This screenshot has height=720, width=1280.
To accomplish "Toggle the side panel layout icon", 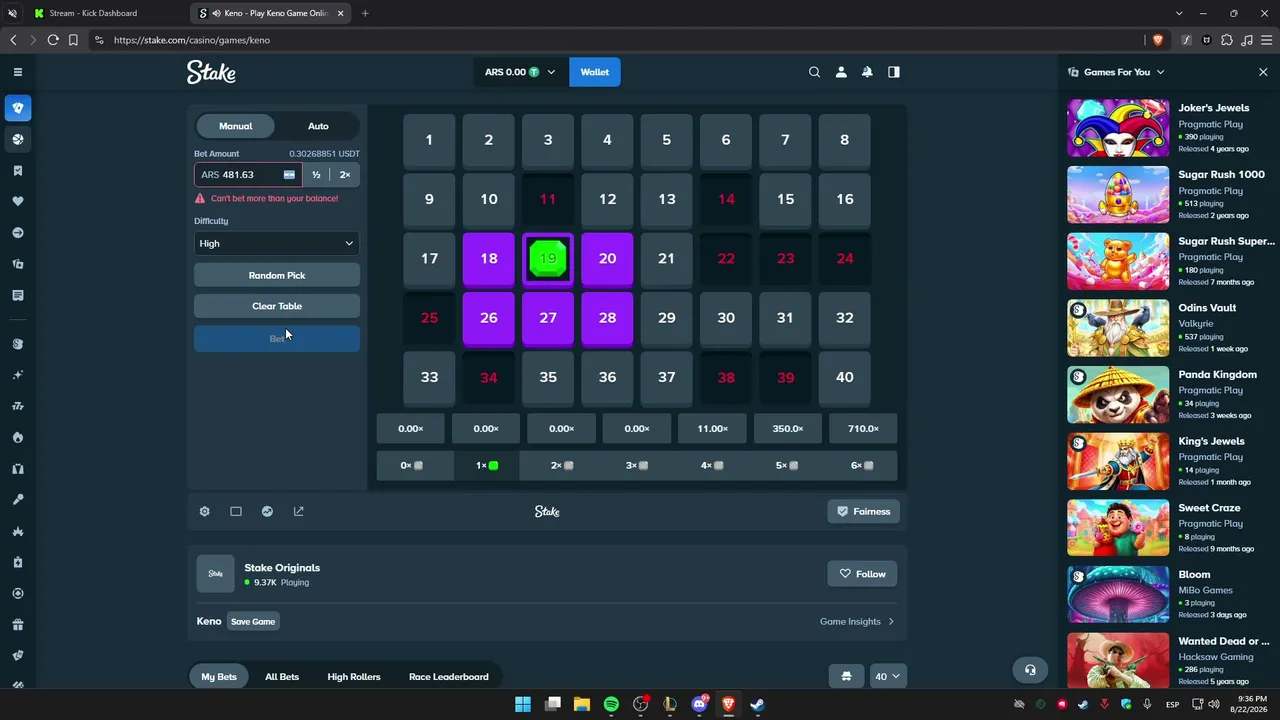I will coord(894,72).
